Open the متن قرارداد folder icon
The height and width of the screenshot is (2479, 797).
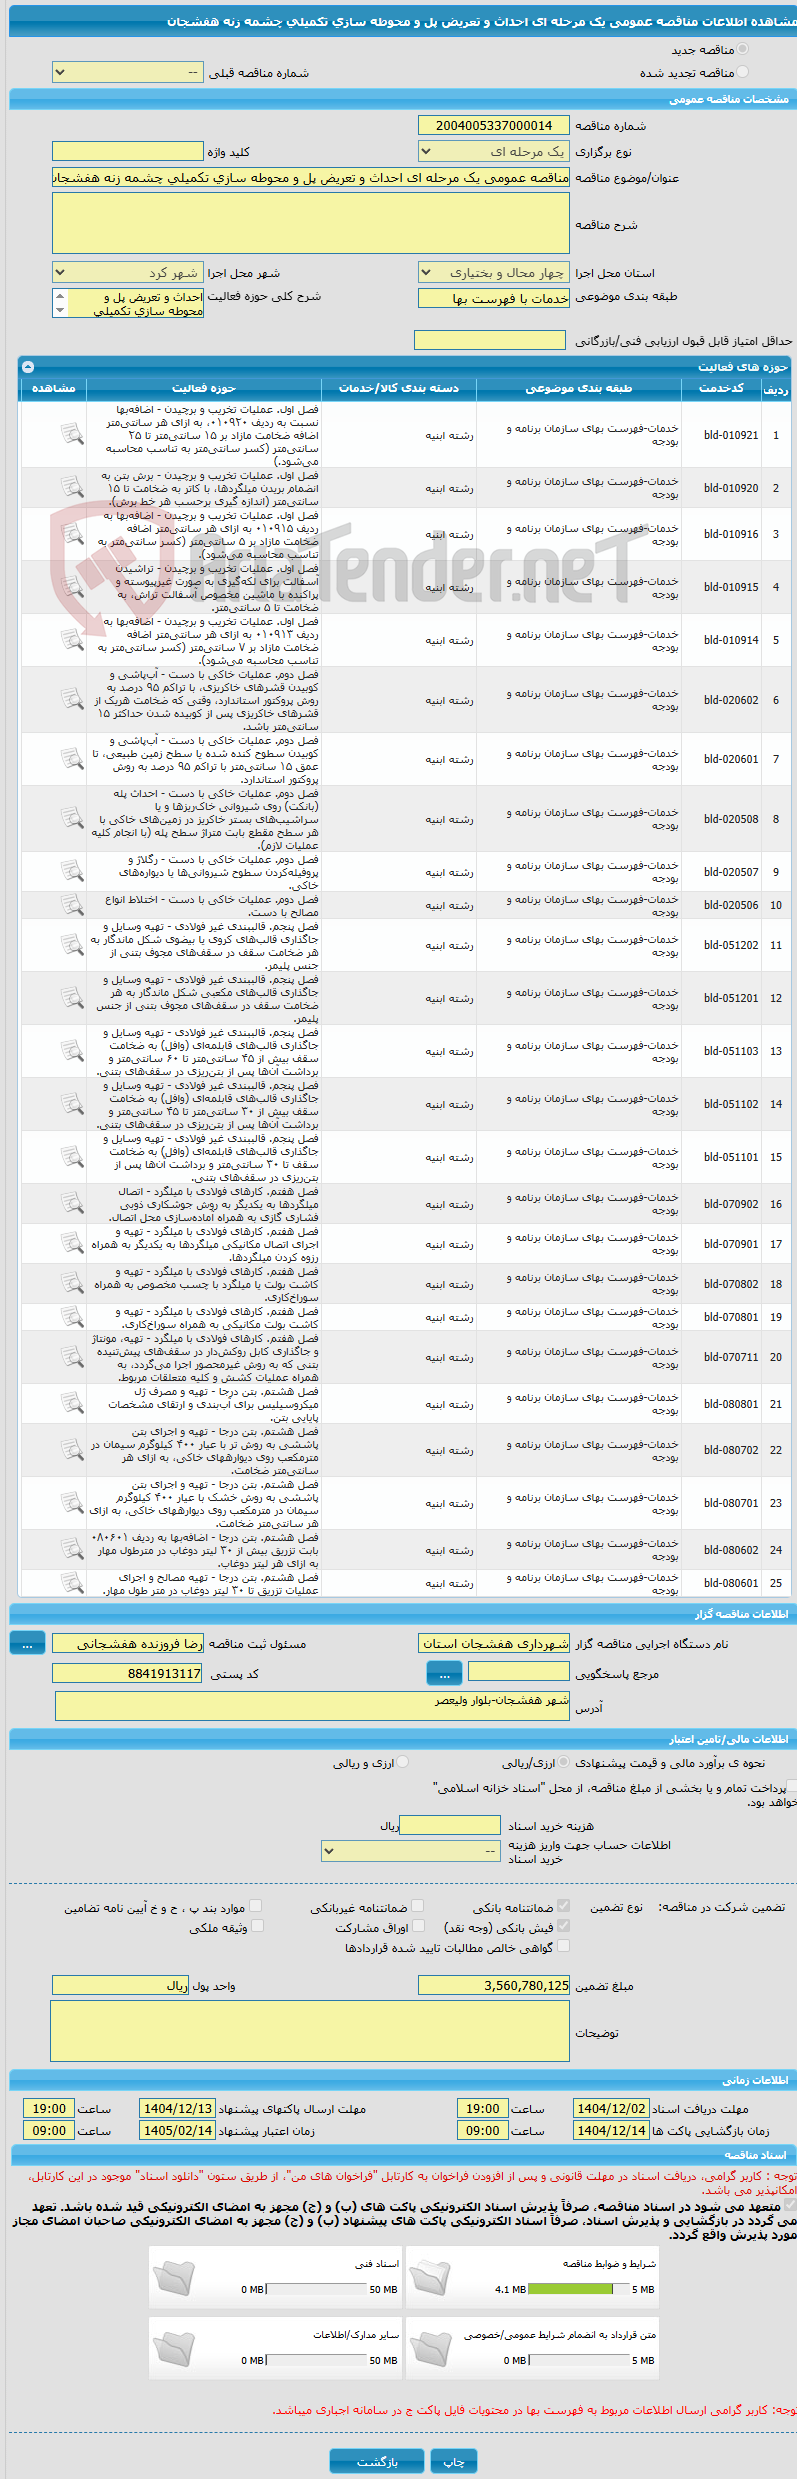coord(430,2349)
